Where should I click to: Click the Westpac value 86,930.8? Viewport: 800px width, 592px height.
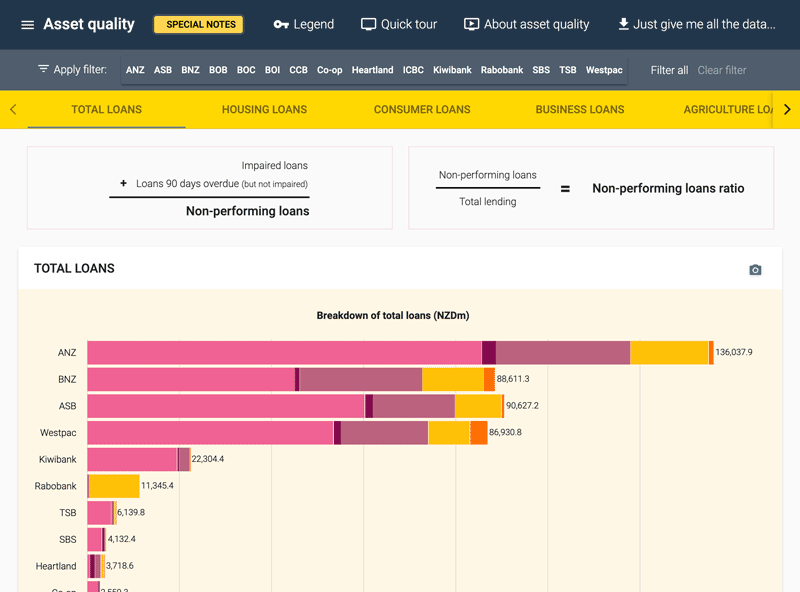pyautogui.click(x=505, y=432)
